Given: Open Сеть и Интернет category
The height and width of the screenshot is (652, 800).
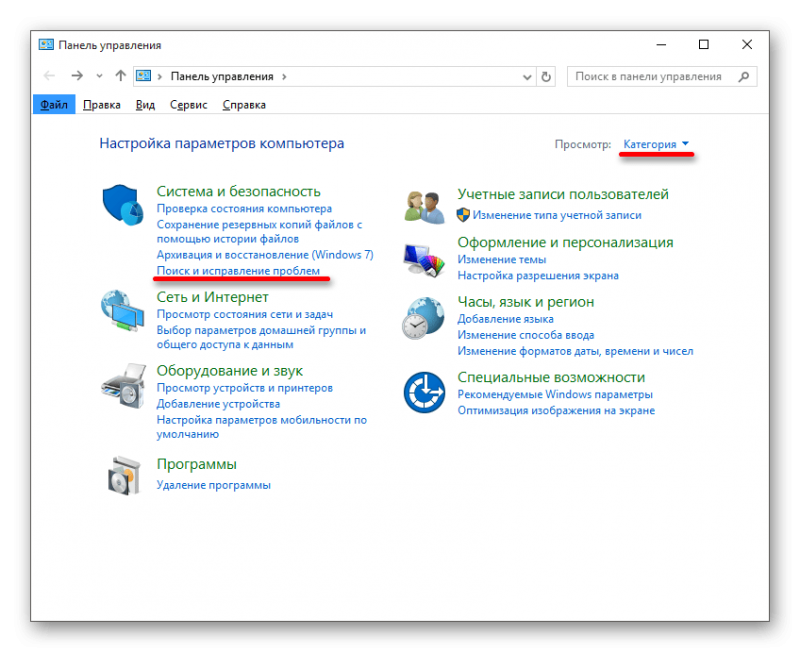Looking at the screenshot, I should click(x=212, y=297).
